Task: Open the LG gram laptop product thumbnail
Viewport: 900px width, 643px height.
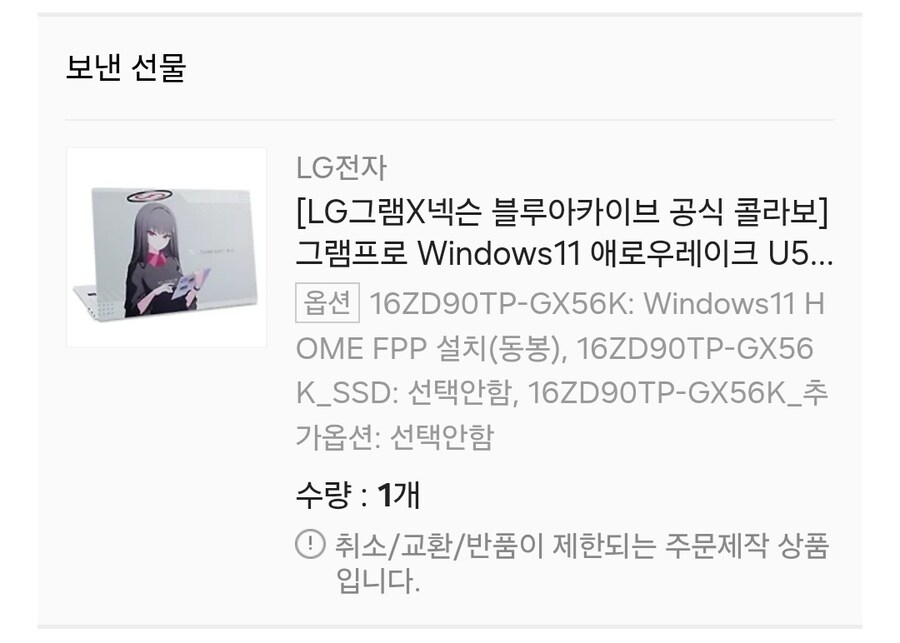Action: pos(166,247)
